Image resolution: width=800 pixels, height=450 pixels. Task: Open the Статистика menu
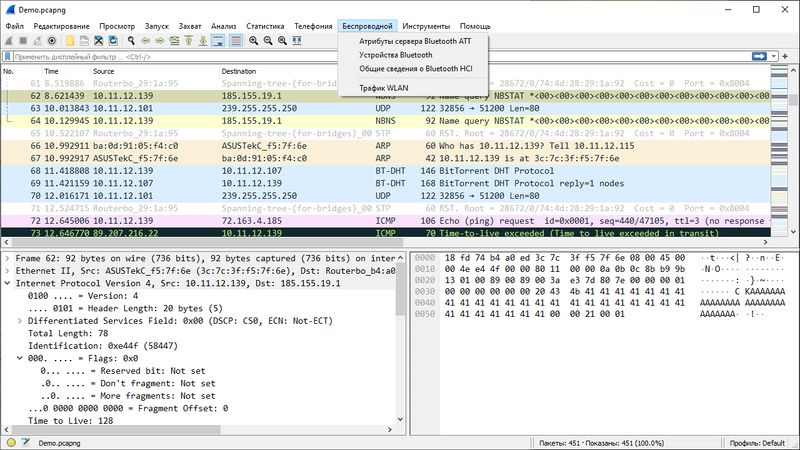(x=265, y=26)
